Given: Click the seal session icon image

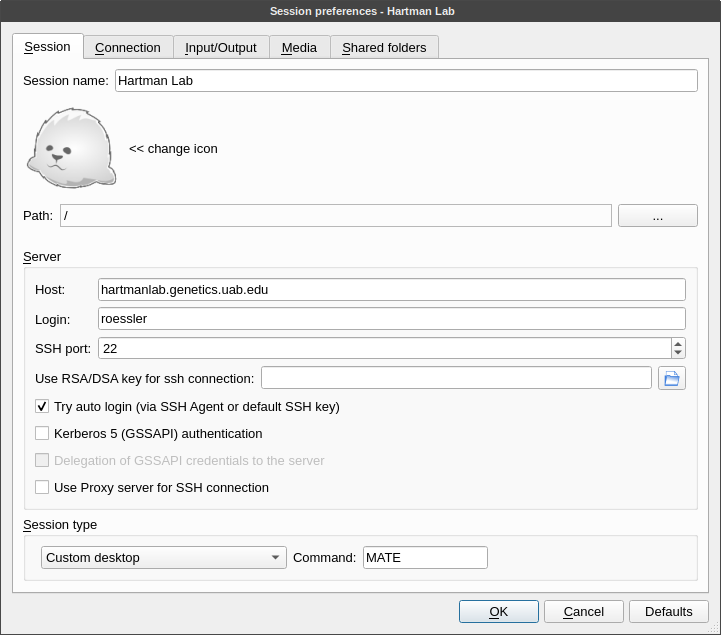Looking at the screenshot, I should 72,148.
